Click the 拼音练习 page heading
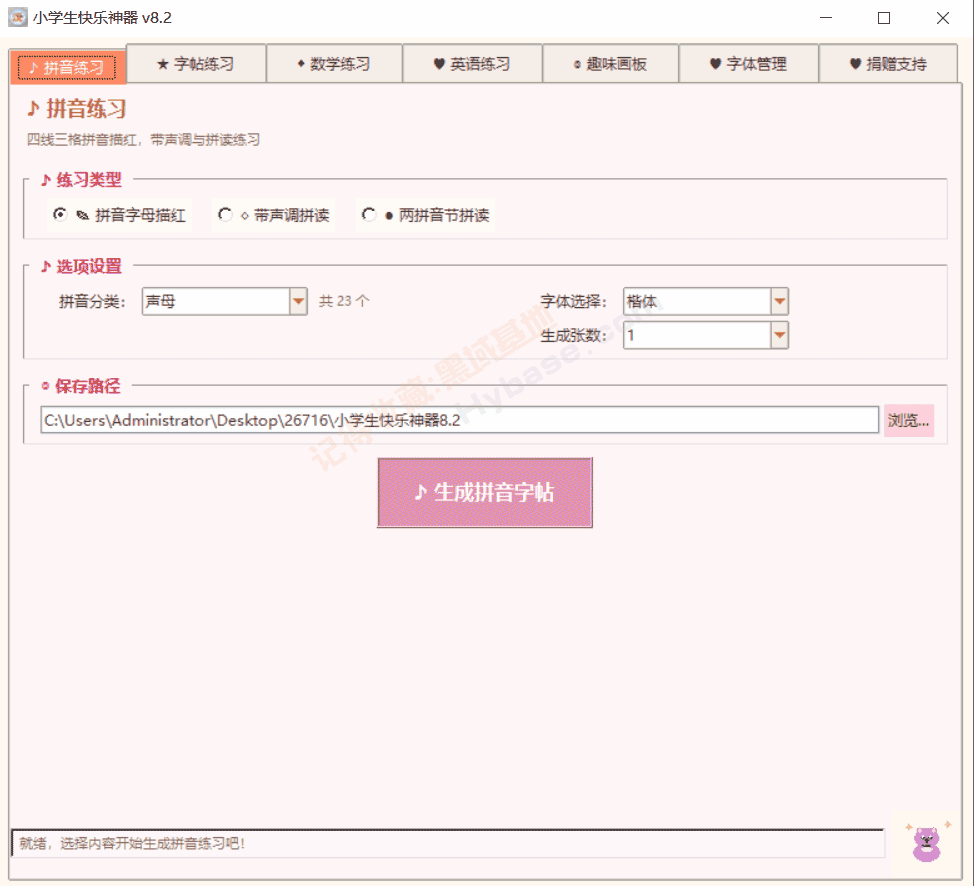 (76, 109)
